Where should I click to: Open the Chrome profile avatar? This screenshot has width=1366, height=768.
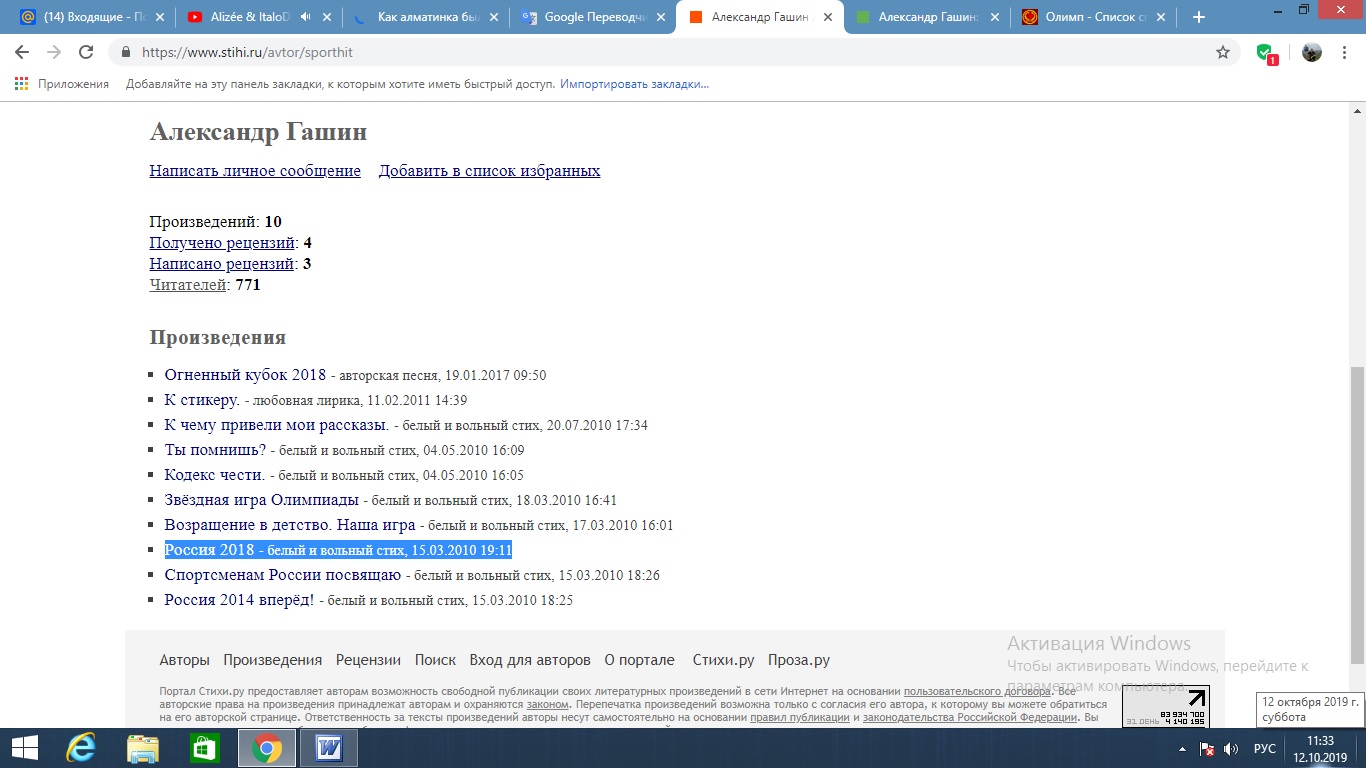pos(1312,53)
